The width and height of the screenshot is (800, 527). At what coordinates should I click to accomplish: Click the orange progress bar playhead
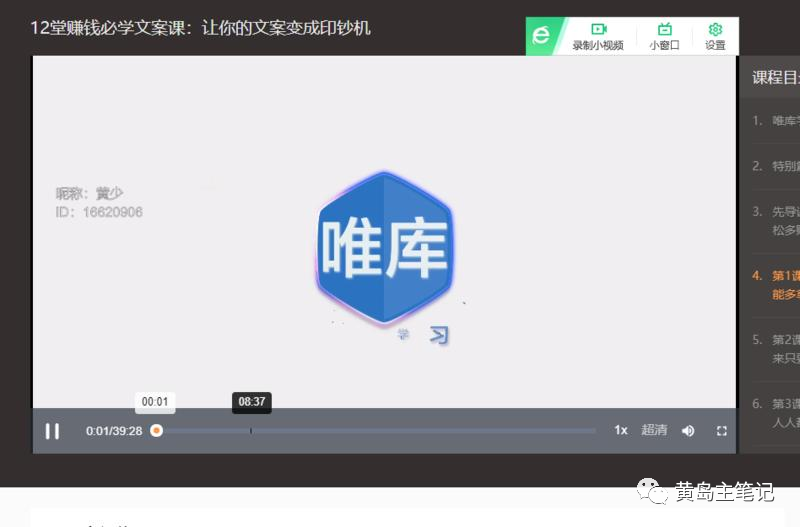(156, 431)
